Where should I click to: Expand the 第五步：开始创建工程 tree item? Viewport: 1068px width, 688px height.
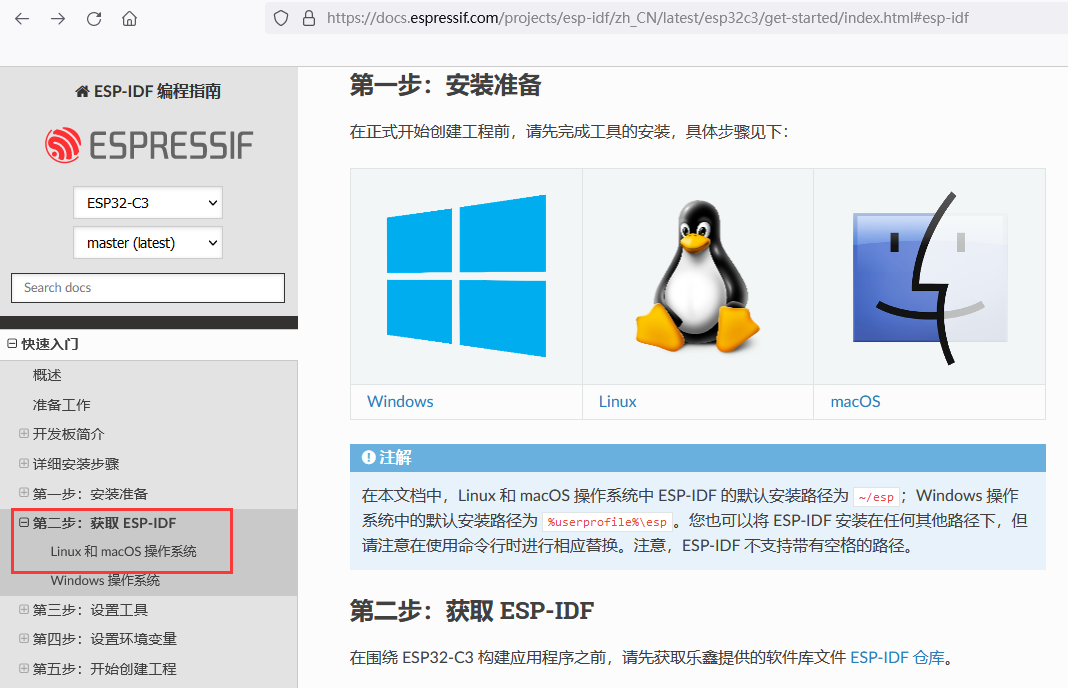click(x=24, y=669)
